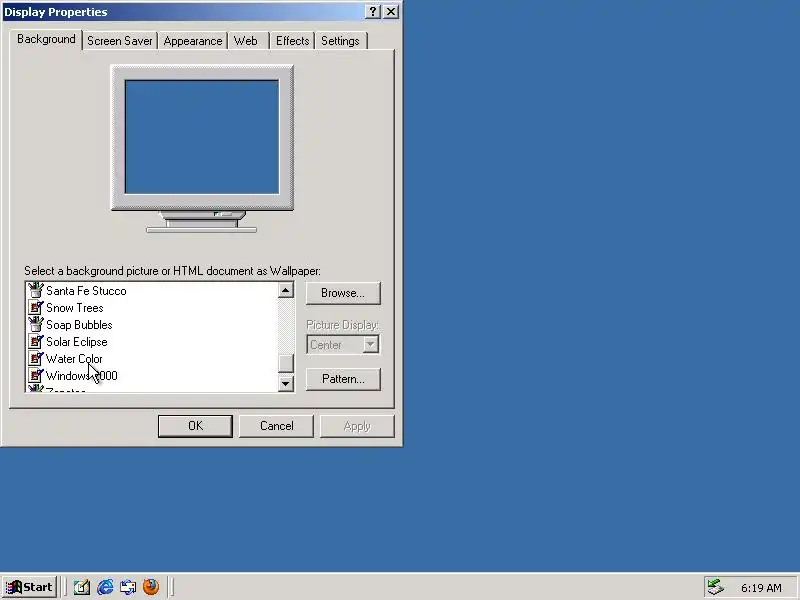Open the Web tab
Screen dimensions: 800x600
245,41
